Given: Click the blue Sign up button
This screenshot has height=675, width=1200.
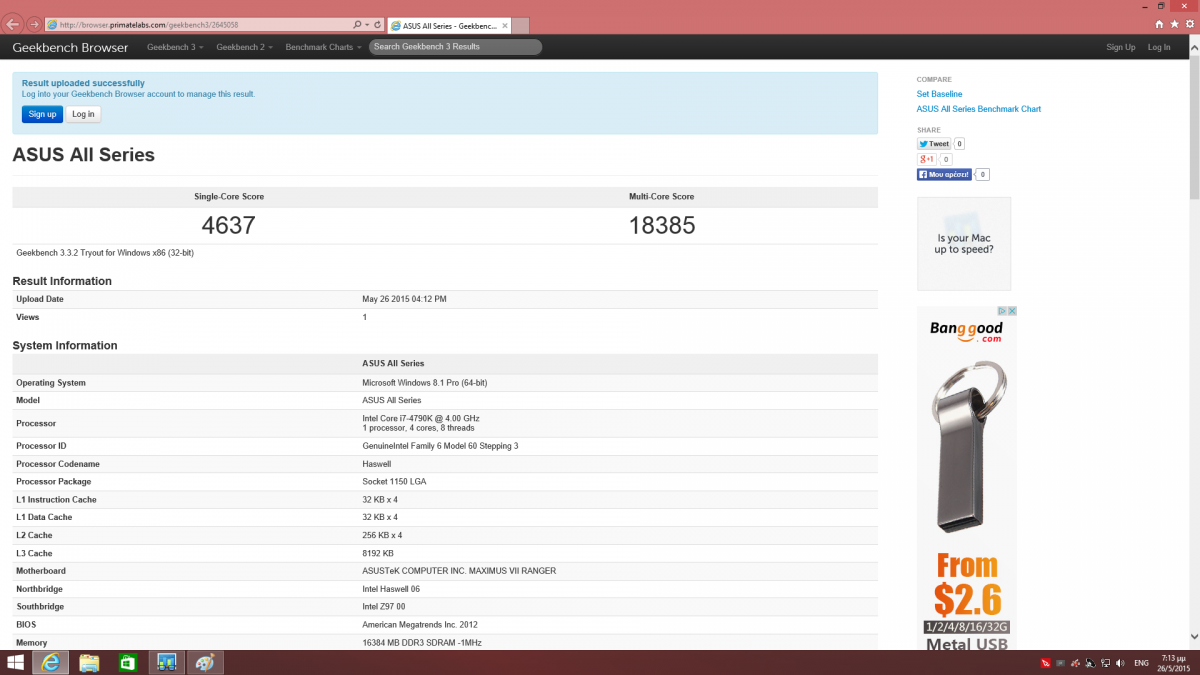Looking at the screenshot, I should [x=42, y=114].
